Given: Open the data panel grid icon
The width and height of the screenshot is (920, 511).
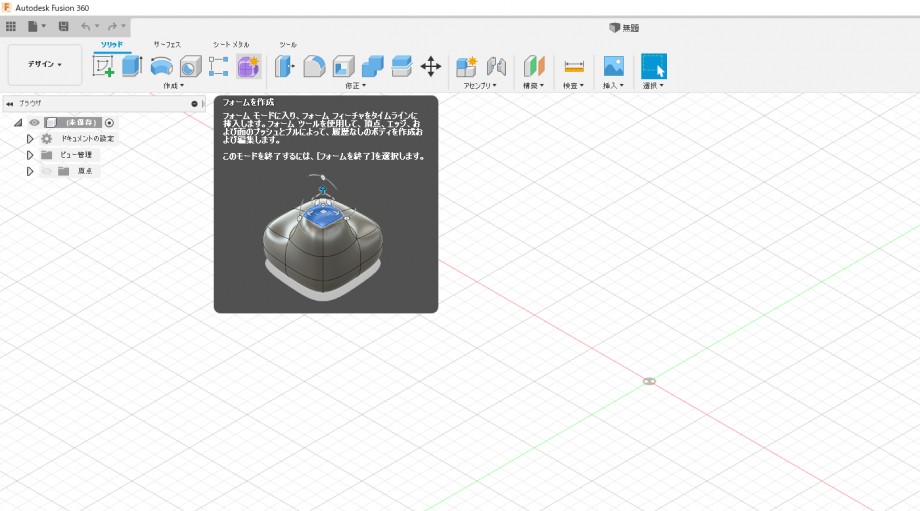Looking at the screenshot, I should (11, 26).
